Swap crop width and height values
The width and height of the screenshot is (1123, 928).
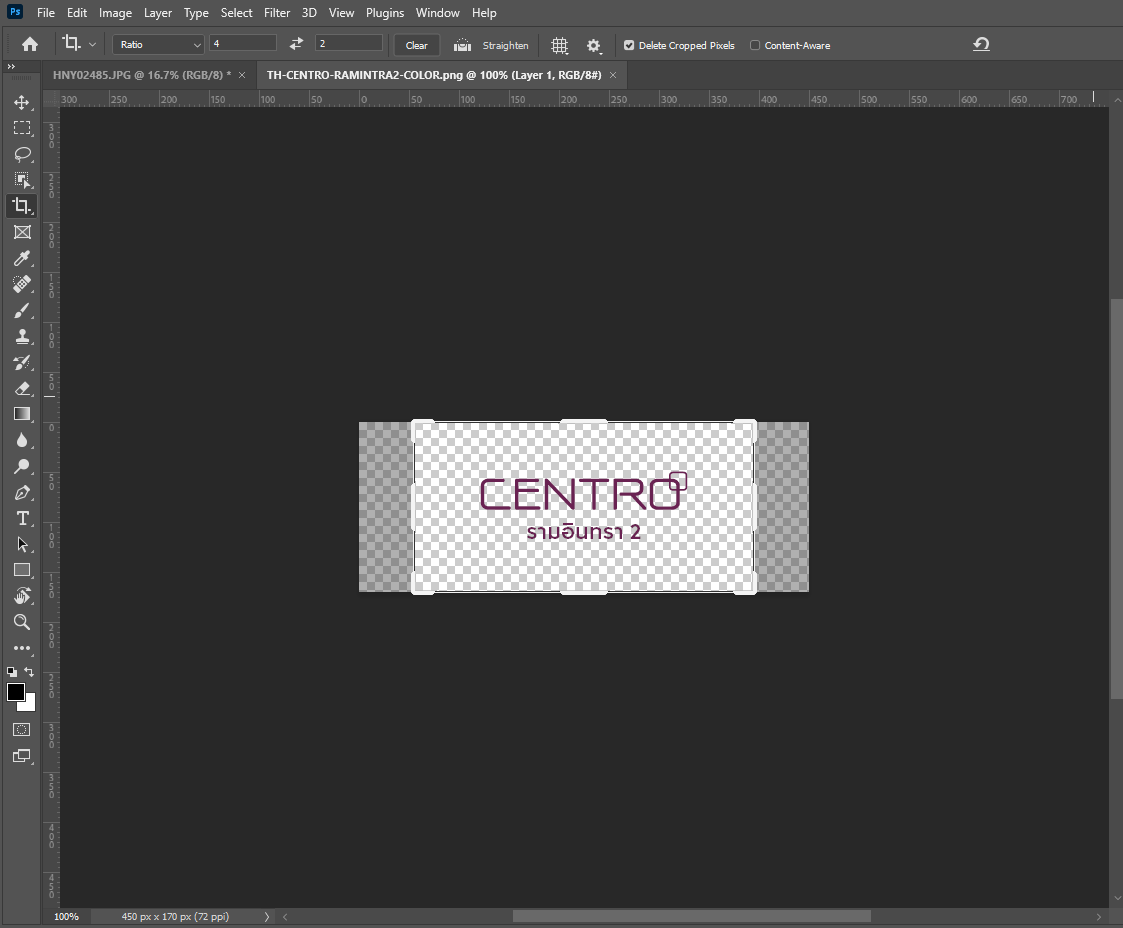296,44
